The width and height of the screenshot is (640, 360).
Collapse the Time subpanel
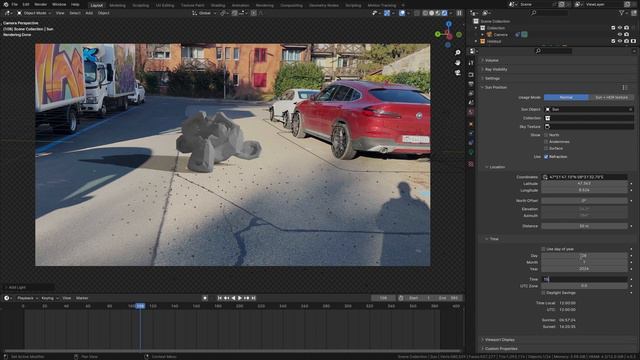(x=494, y=239)
